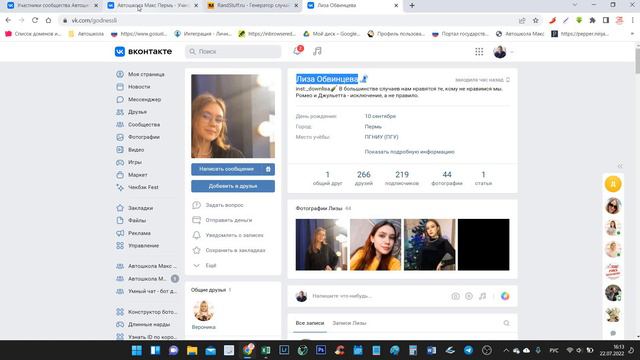Viewport: 640px width, 360px height.
Task: Open the 219 подписчиков counter
Action: pyautogui.click(x=402, y=178)
